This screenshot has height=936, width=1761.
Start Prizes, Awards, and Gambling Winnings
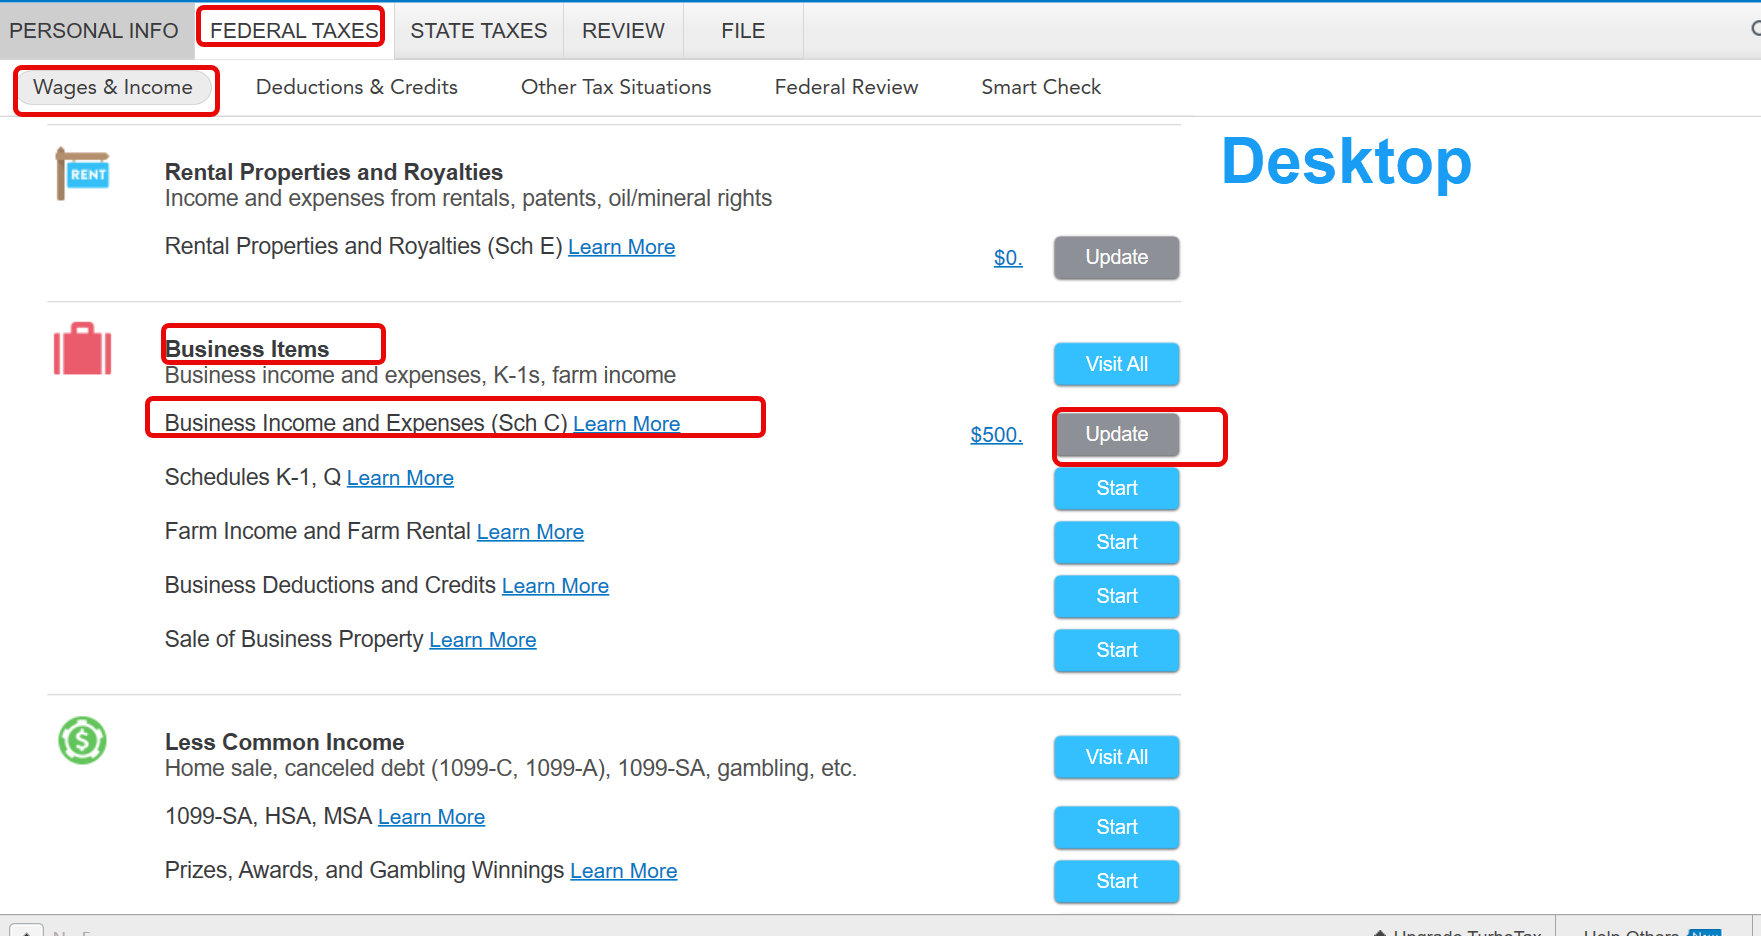[1116, 882]
